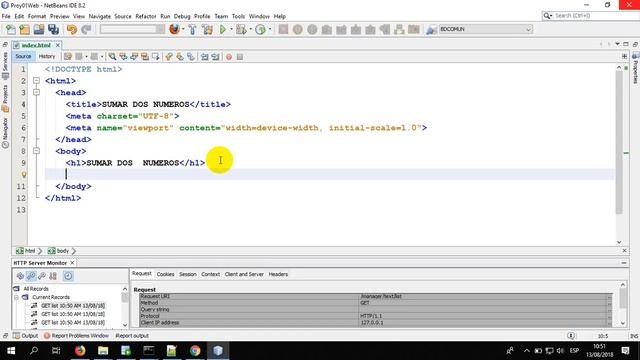Open the Debug Project dropdown arrow

tap(250, 29)
